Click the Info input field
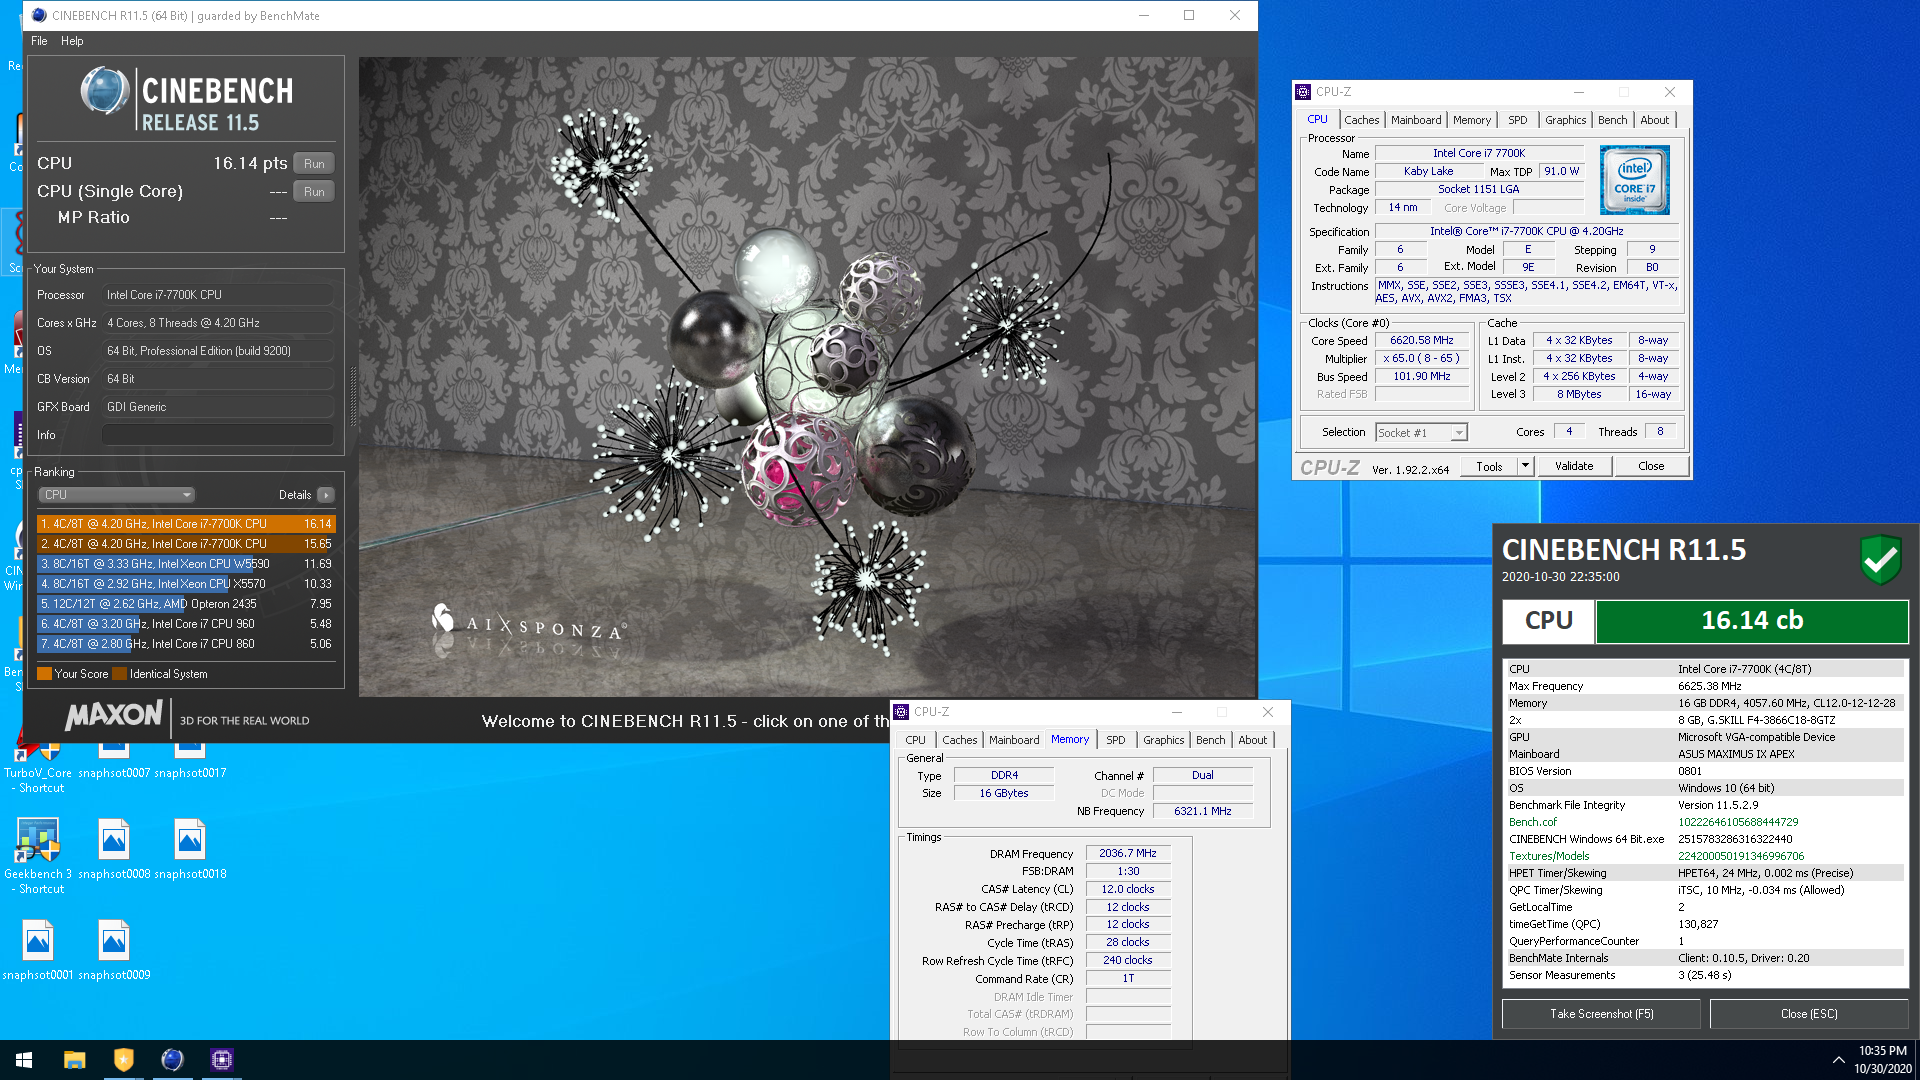The height and width of the screenshot is (1080, 1920). (217, 435)
